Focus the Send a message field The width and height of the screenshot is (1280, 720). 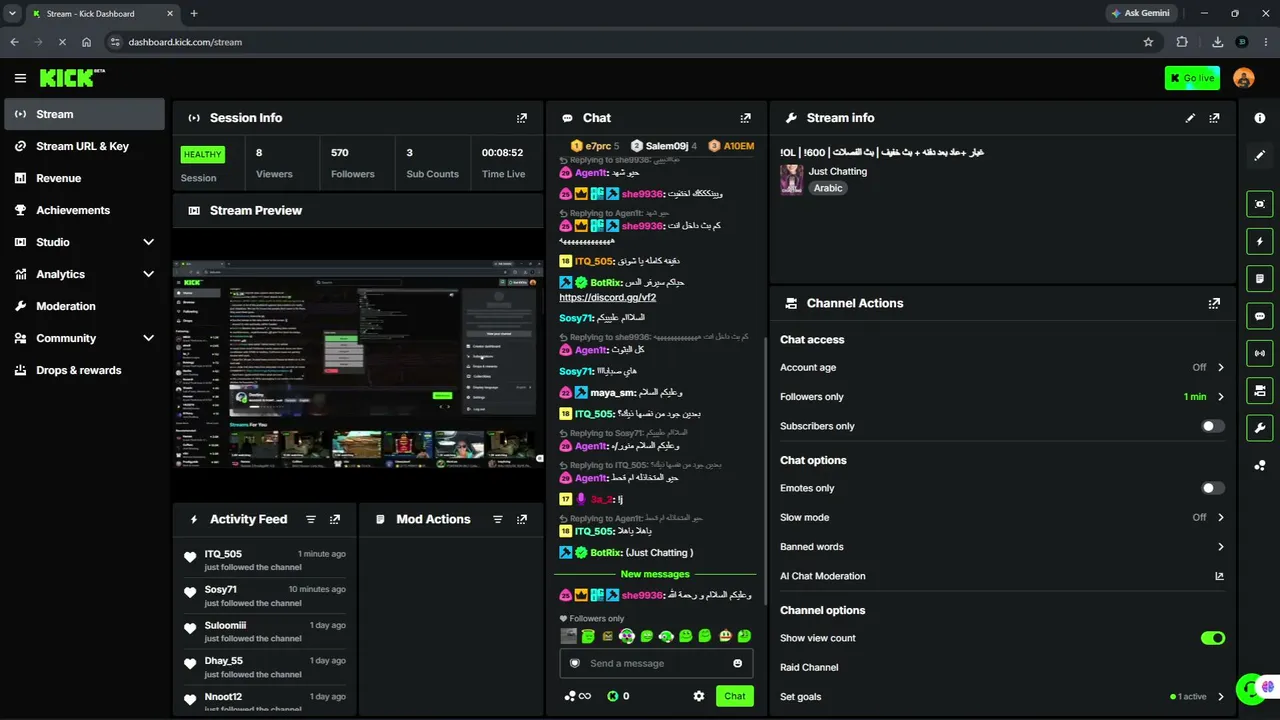click(x=656, y=663)
